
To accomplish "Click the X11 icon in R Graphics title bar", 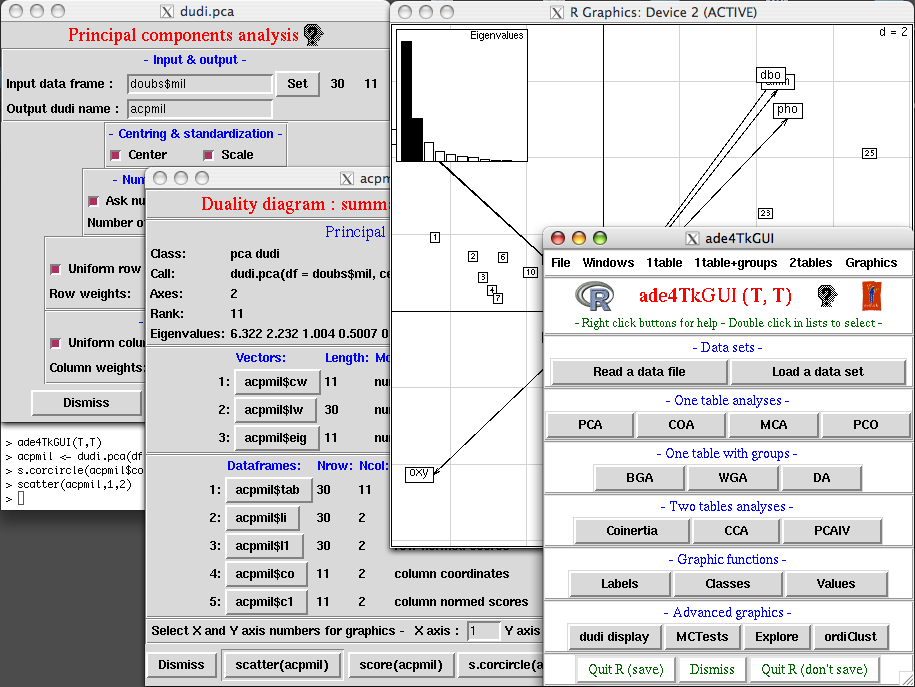I will [557, 12].
